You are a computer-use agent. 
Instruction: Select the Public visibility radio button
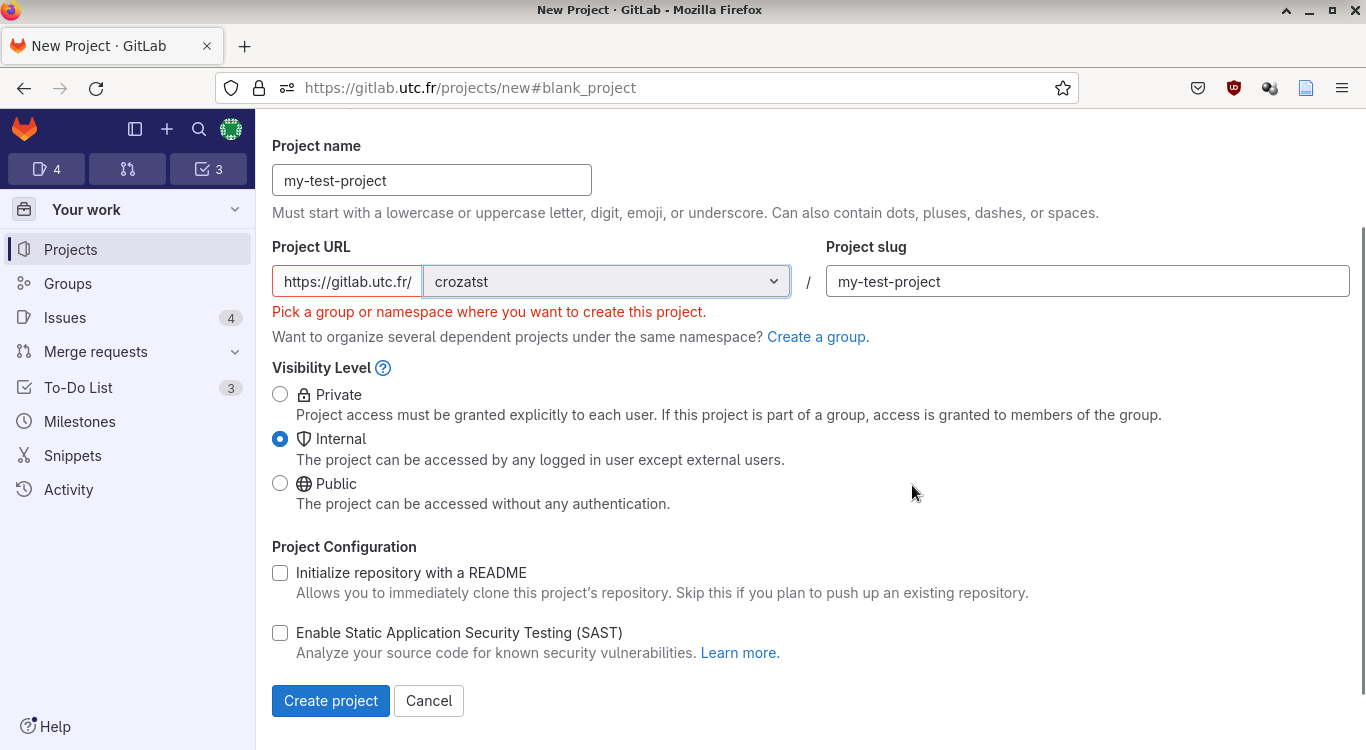(280, 484)
